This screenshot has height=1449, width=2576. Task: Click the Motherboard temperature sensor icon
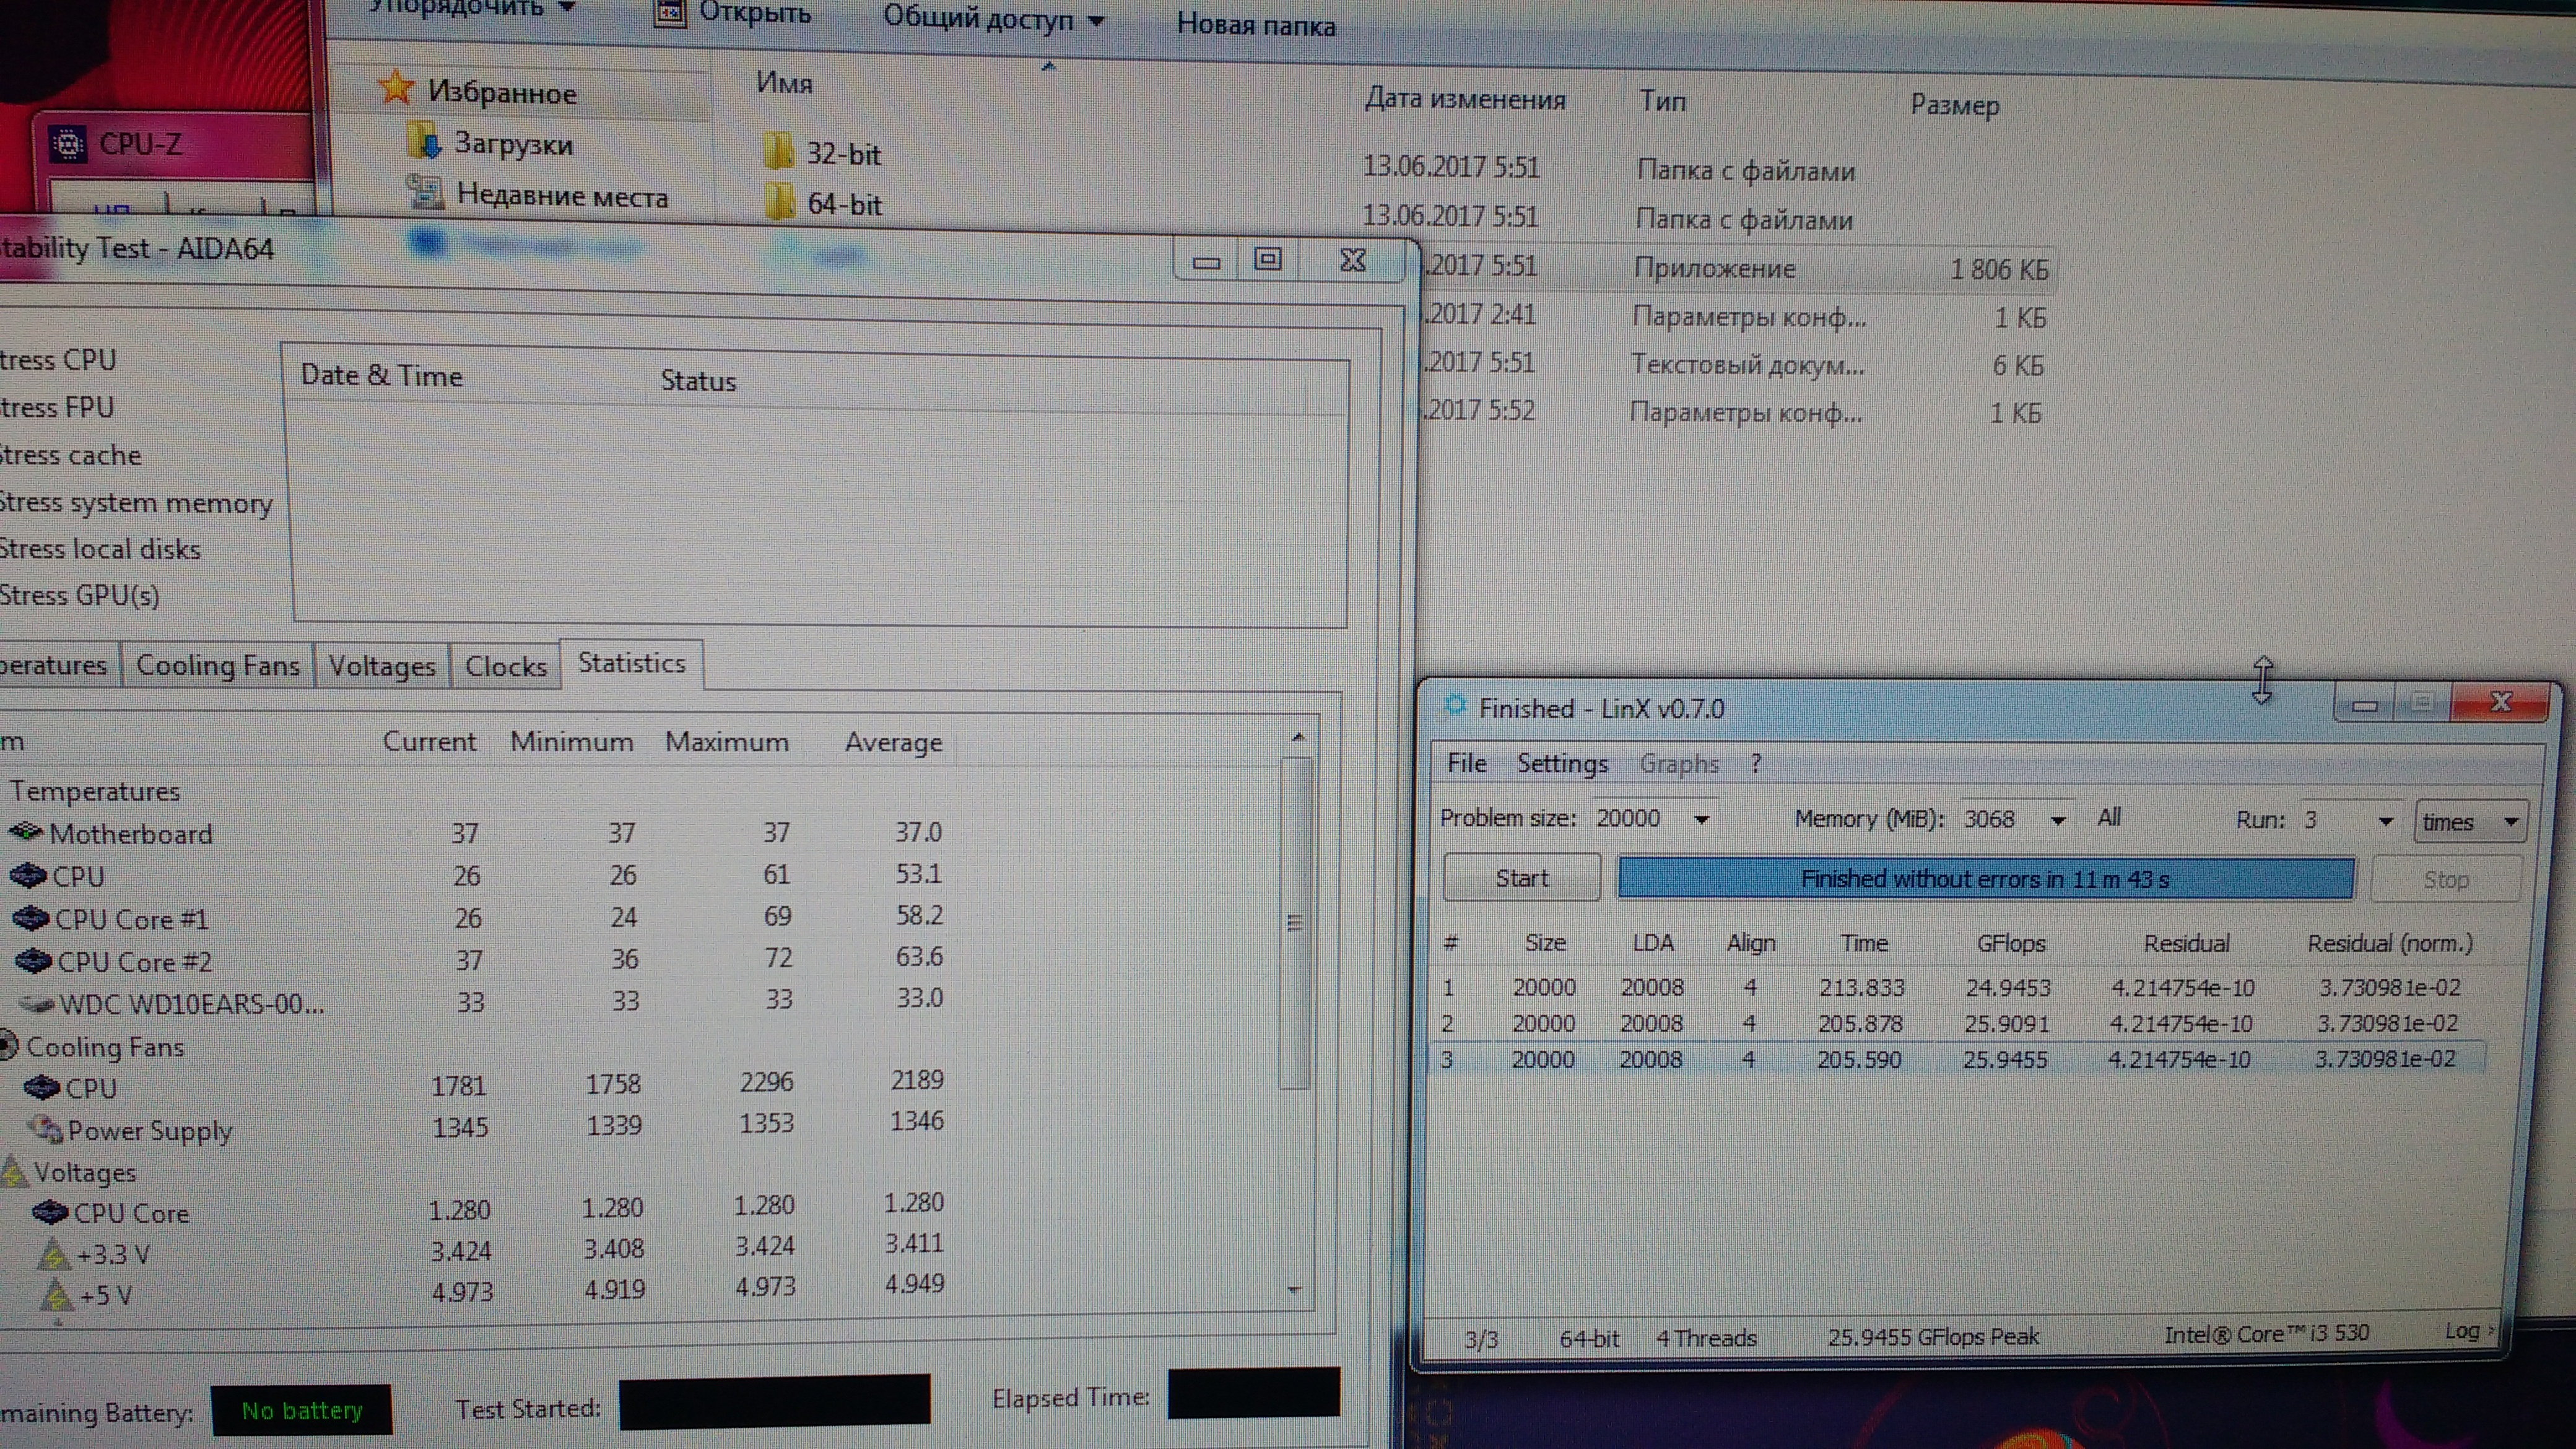point(26,832)
